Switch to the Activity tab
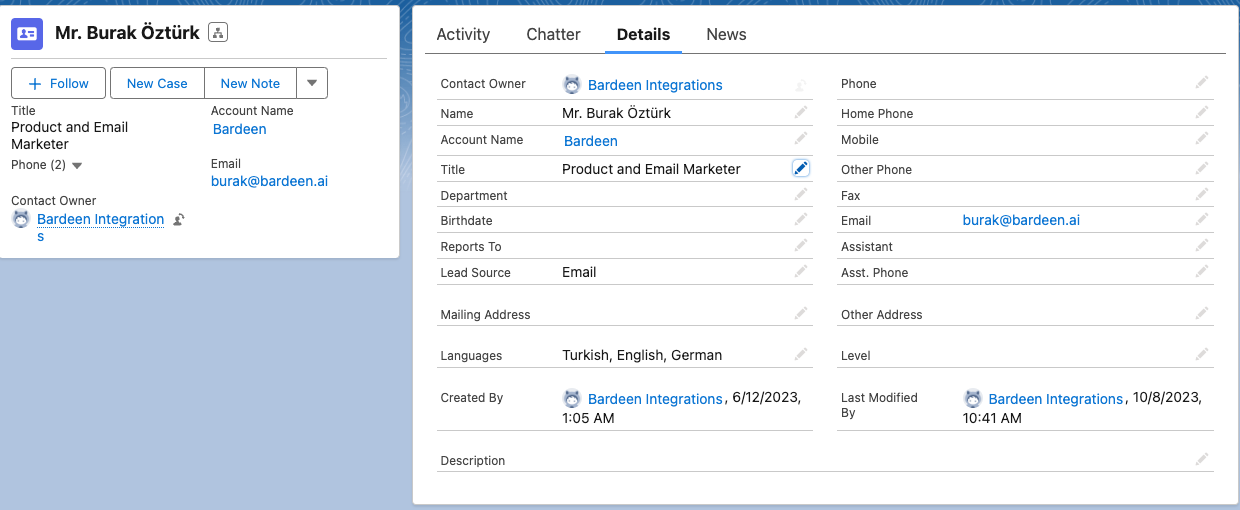The width and height of the screenshot is (1240, 510). click(463, 34)
